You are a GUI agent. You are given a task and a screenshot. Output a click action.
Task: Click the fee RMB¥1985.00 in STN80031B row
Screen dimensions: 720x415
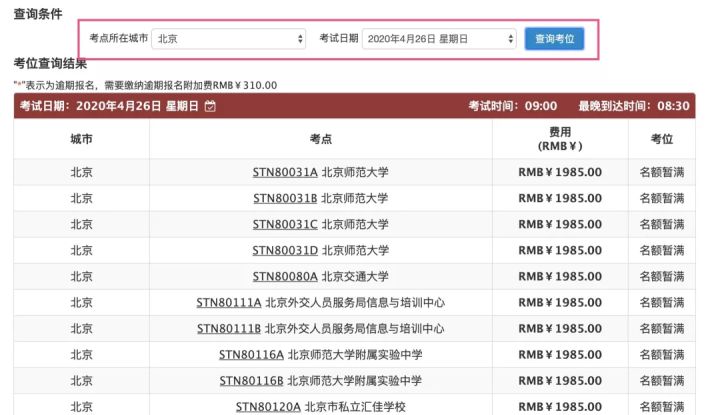pos(560,198)
